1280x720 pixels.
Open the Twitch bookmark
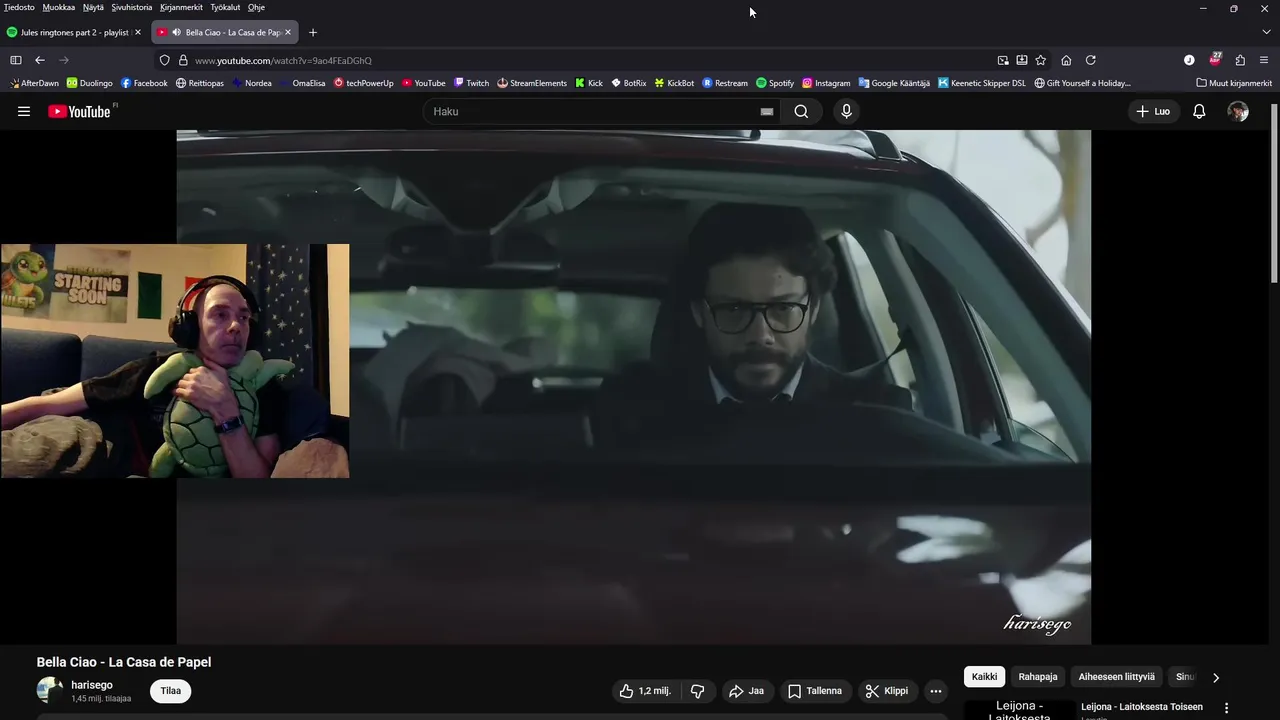coord(471,83)
